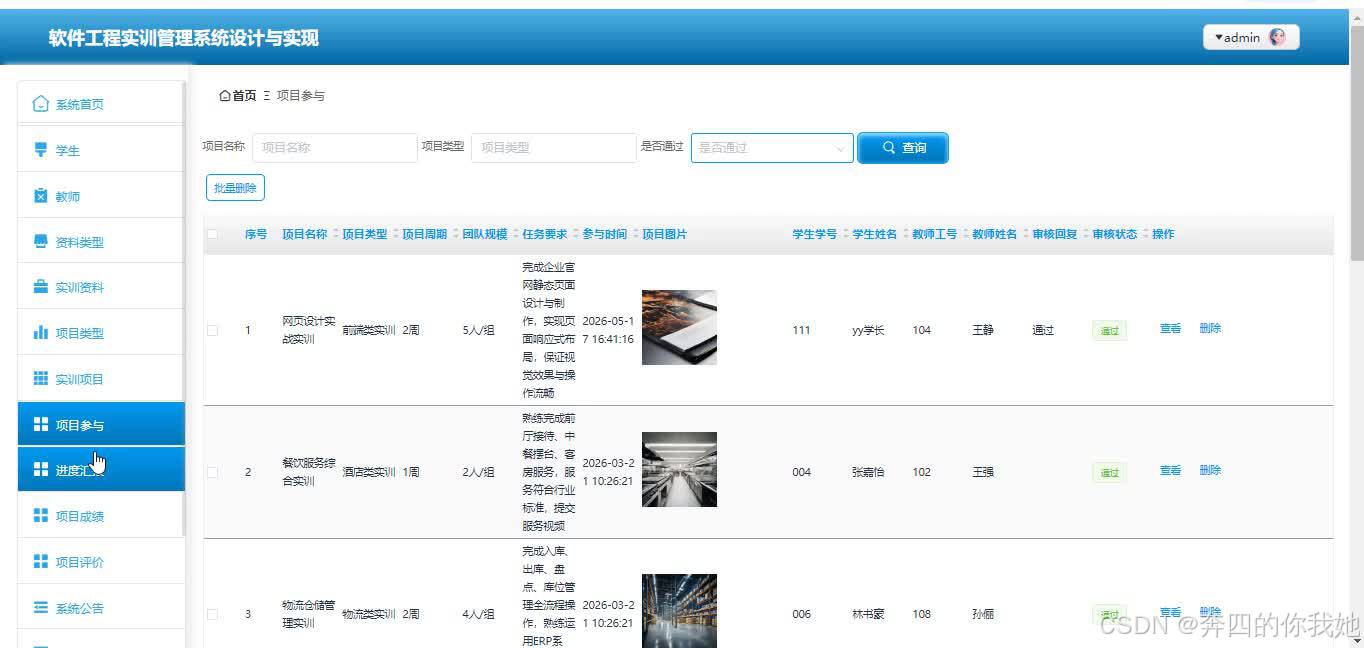Screen dimensions: 1364x648
Task: Click the 项目评价 grid icon in sidebar
Action: pos(40,562)
